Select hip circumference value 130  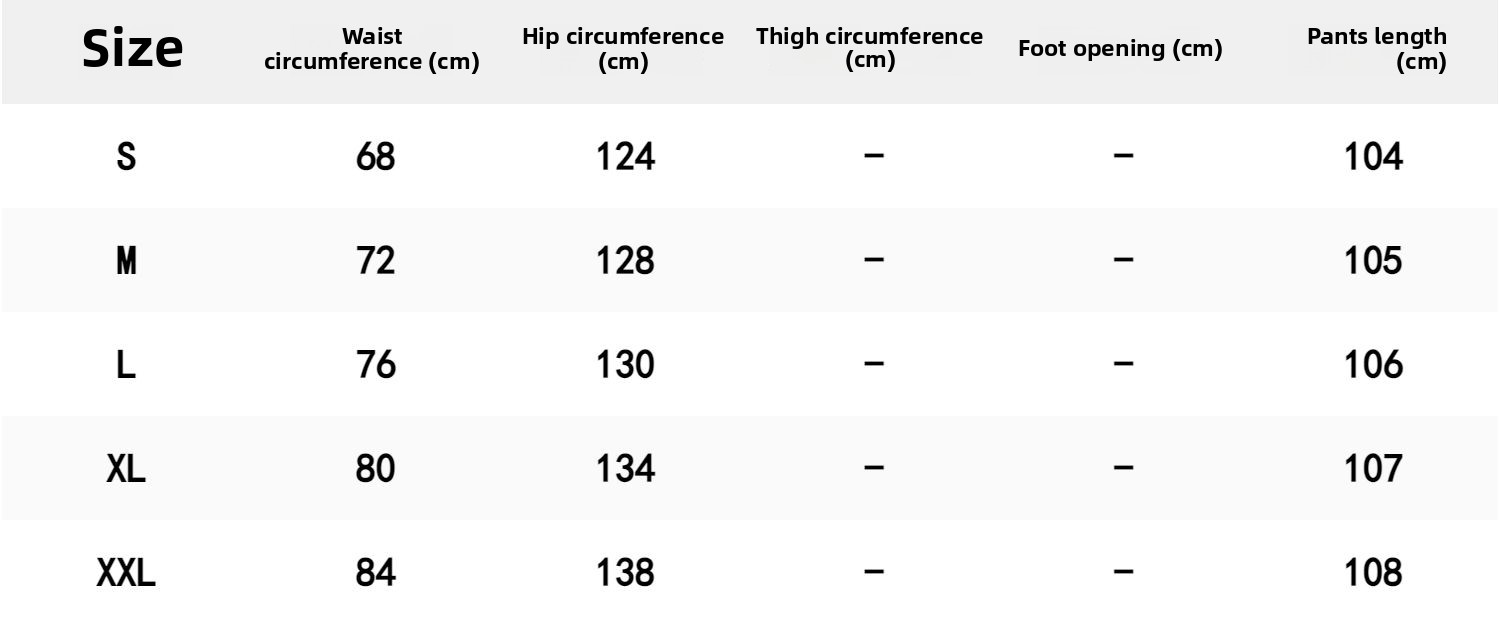pos(625,365)
